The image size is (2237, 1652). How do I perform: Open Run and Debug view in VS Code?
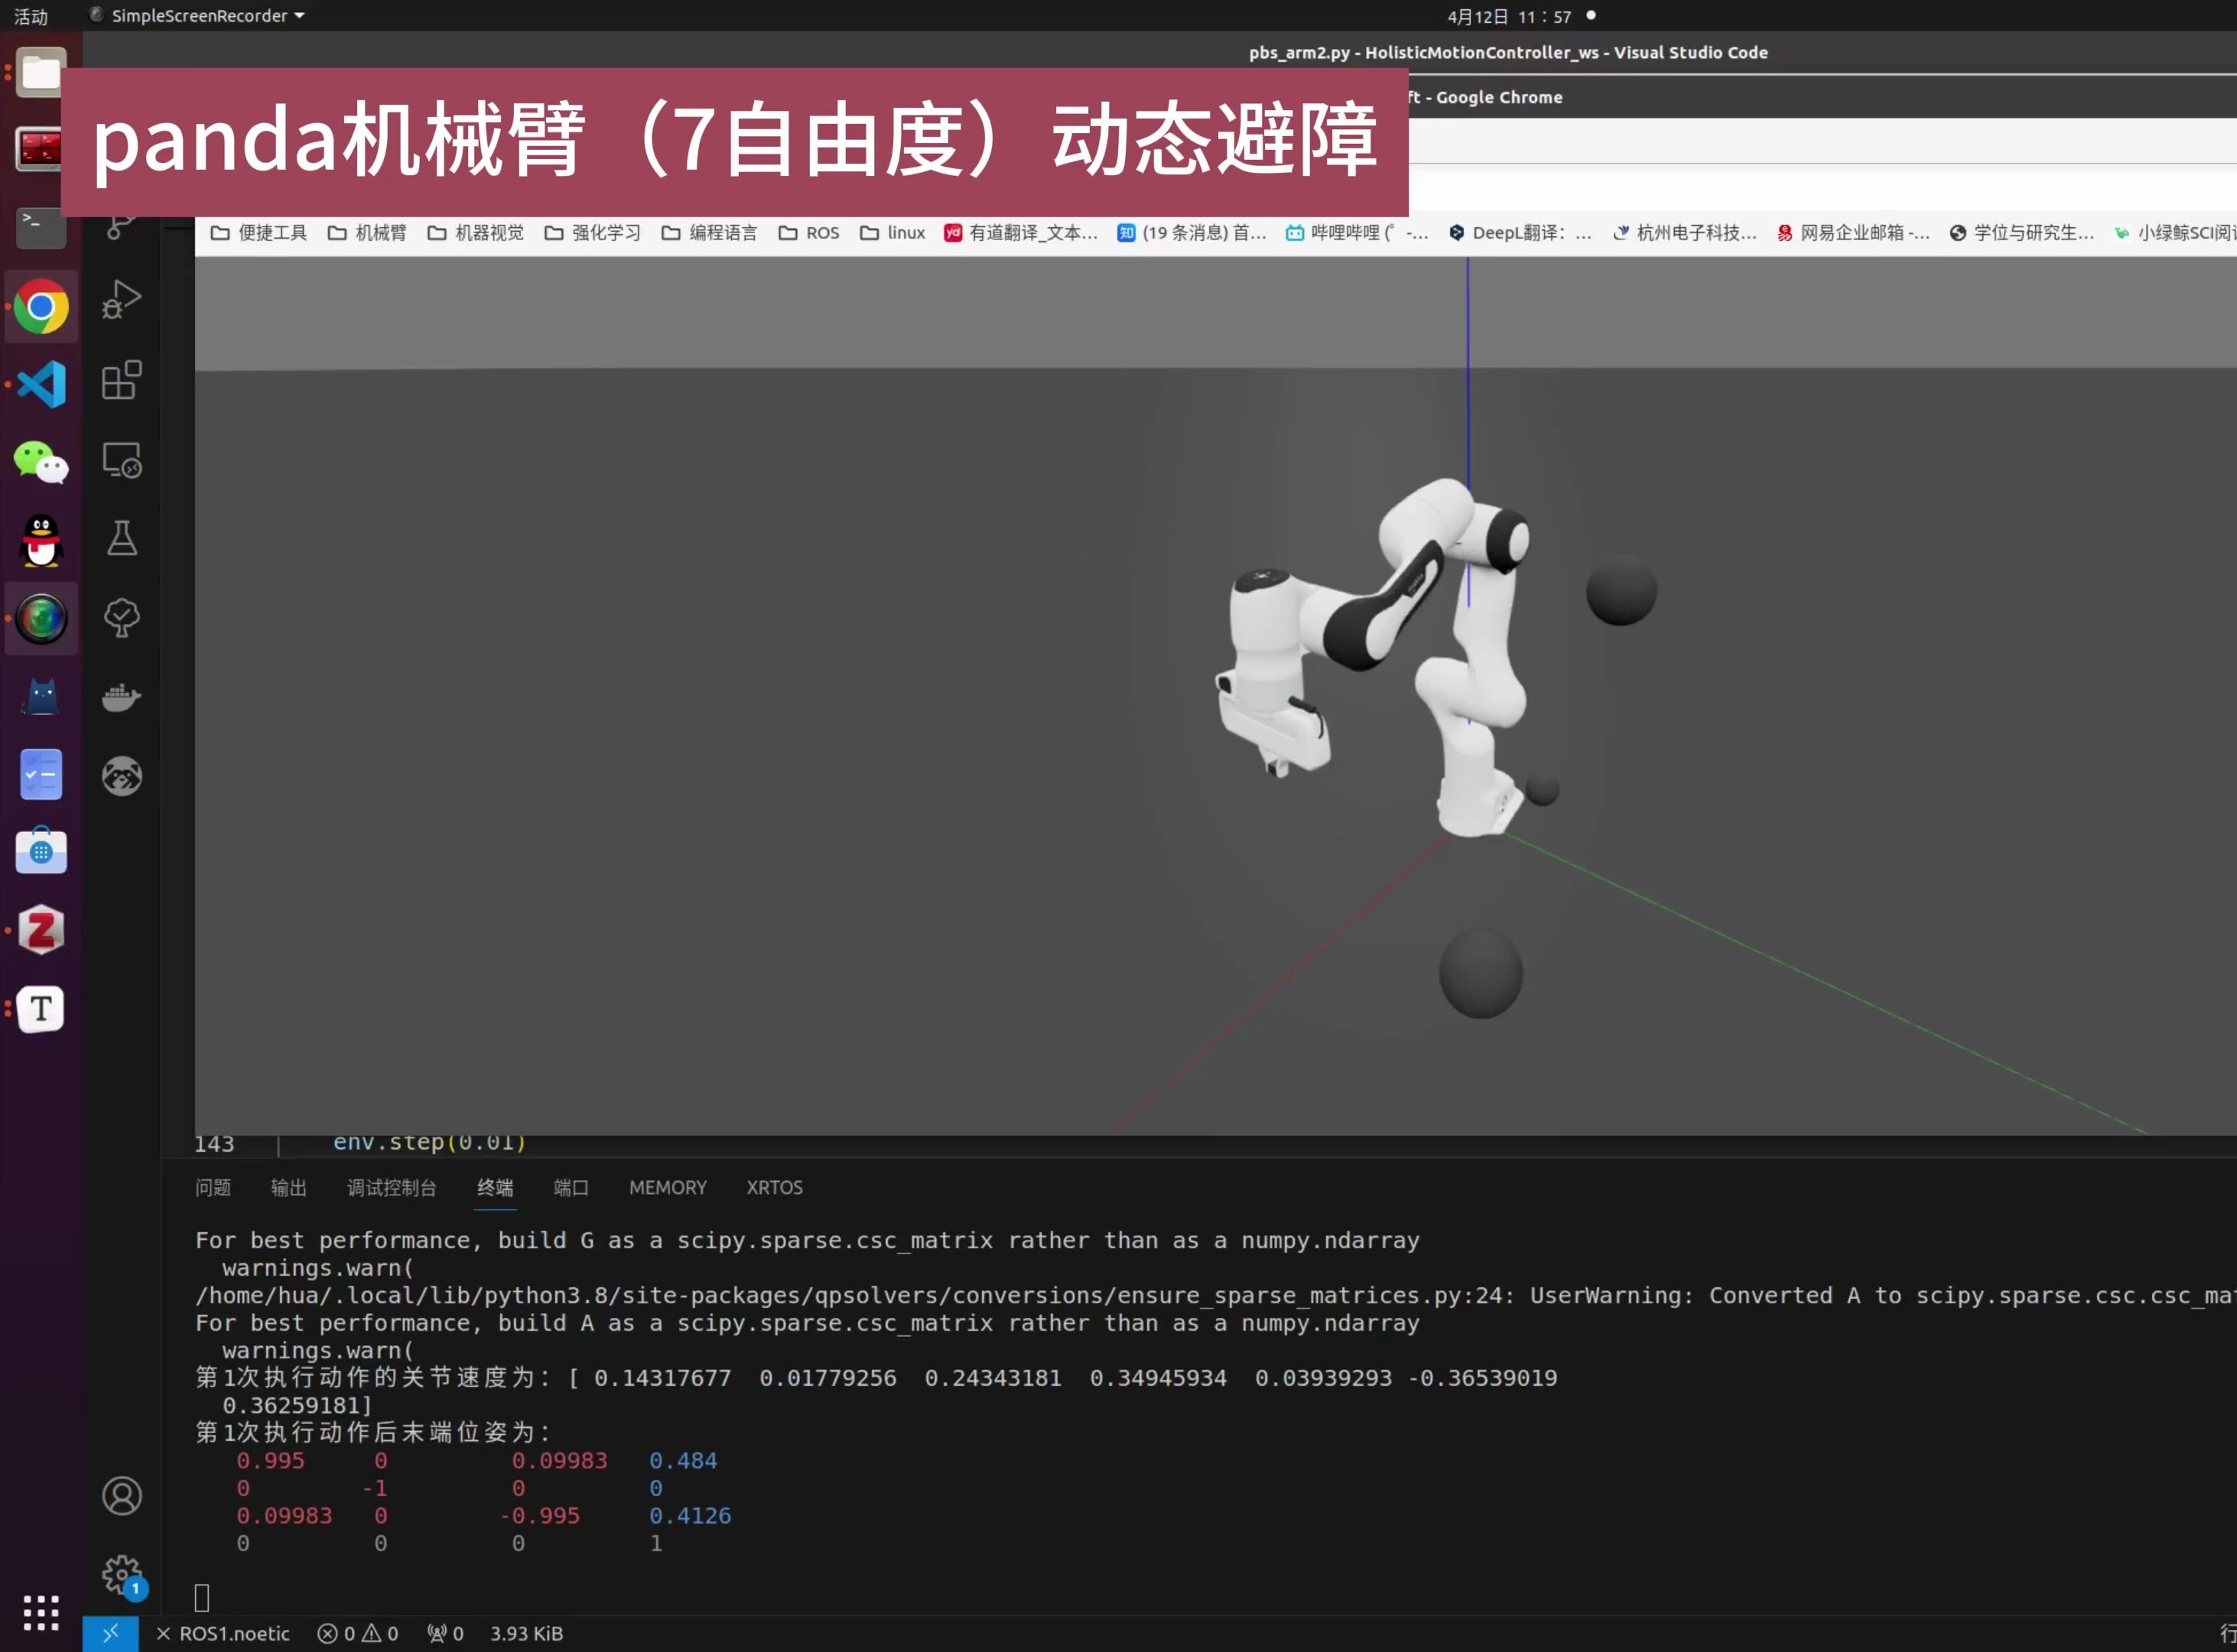point(122,300)
